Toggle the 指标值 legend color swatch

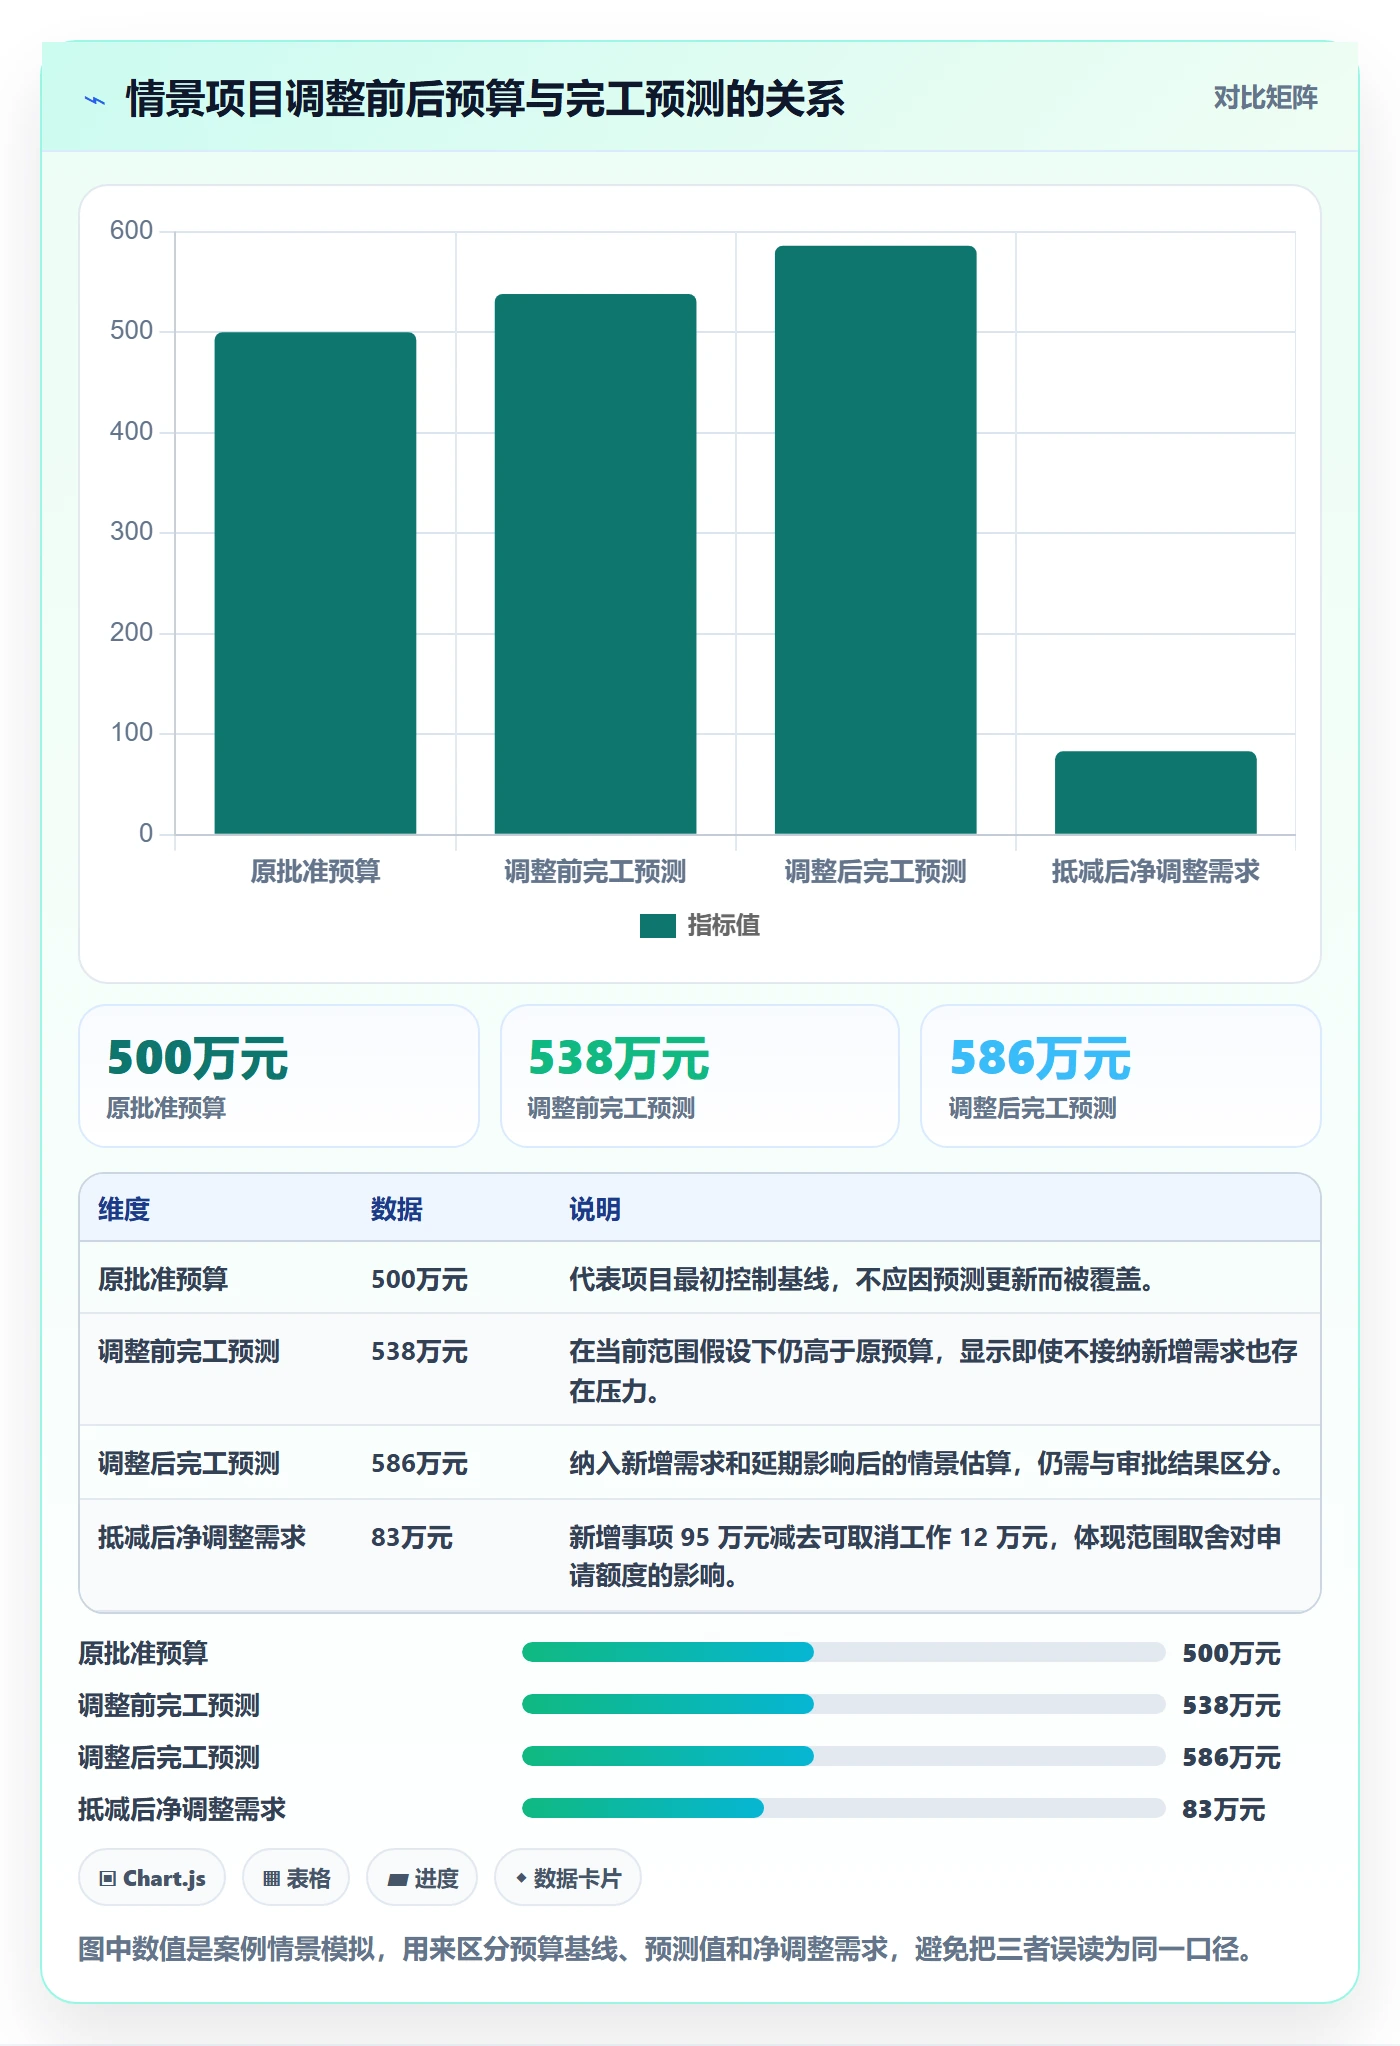coord(657,926)
